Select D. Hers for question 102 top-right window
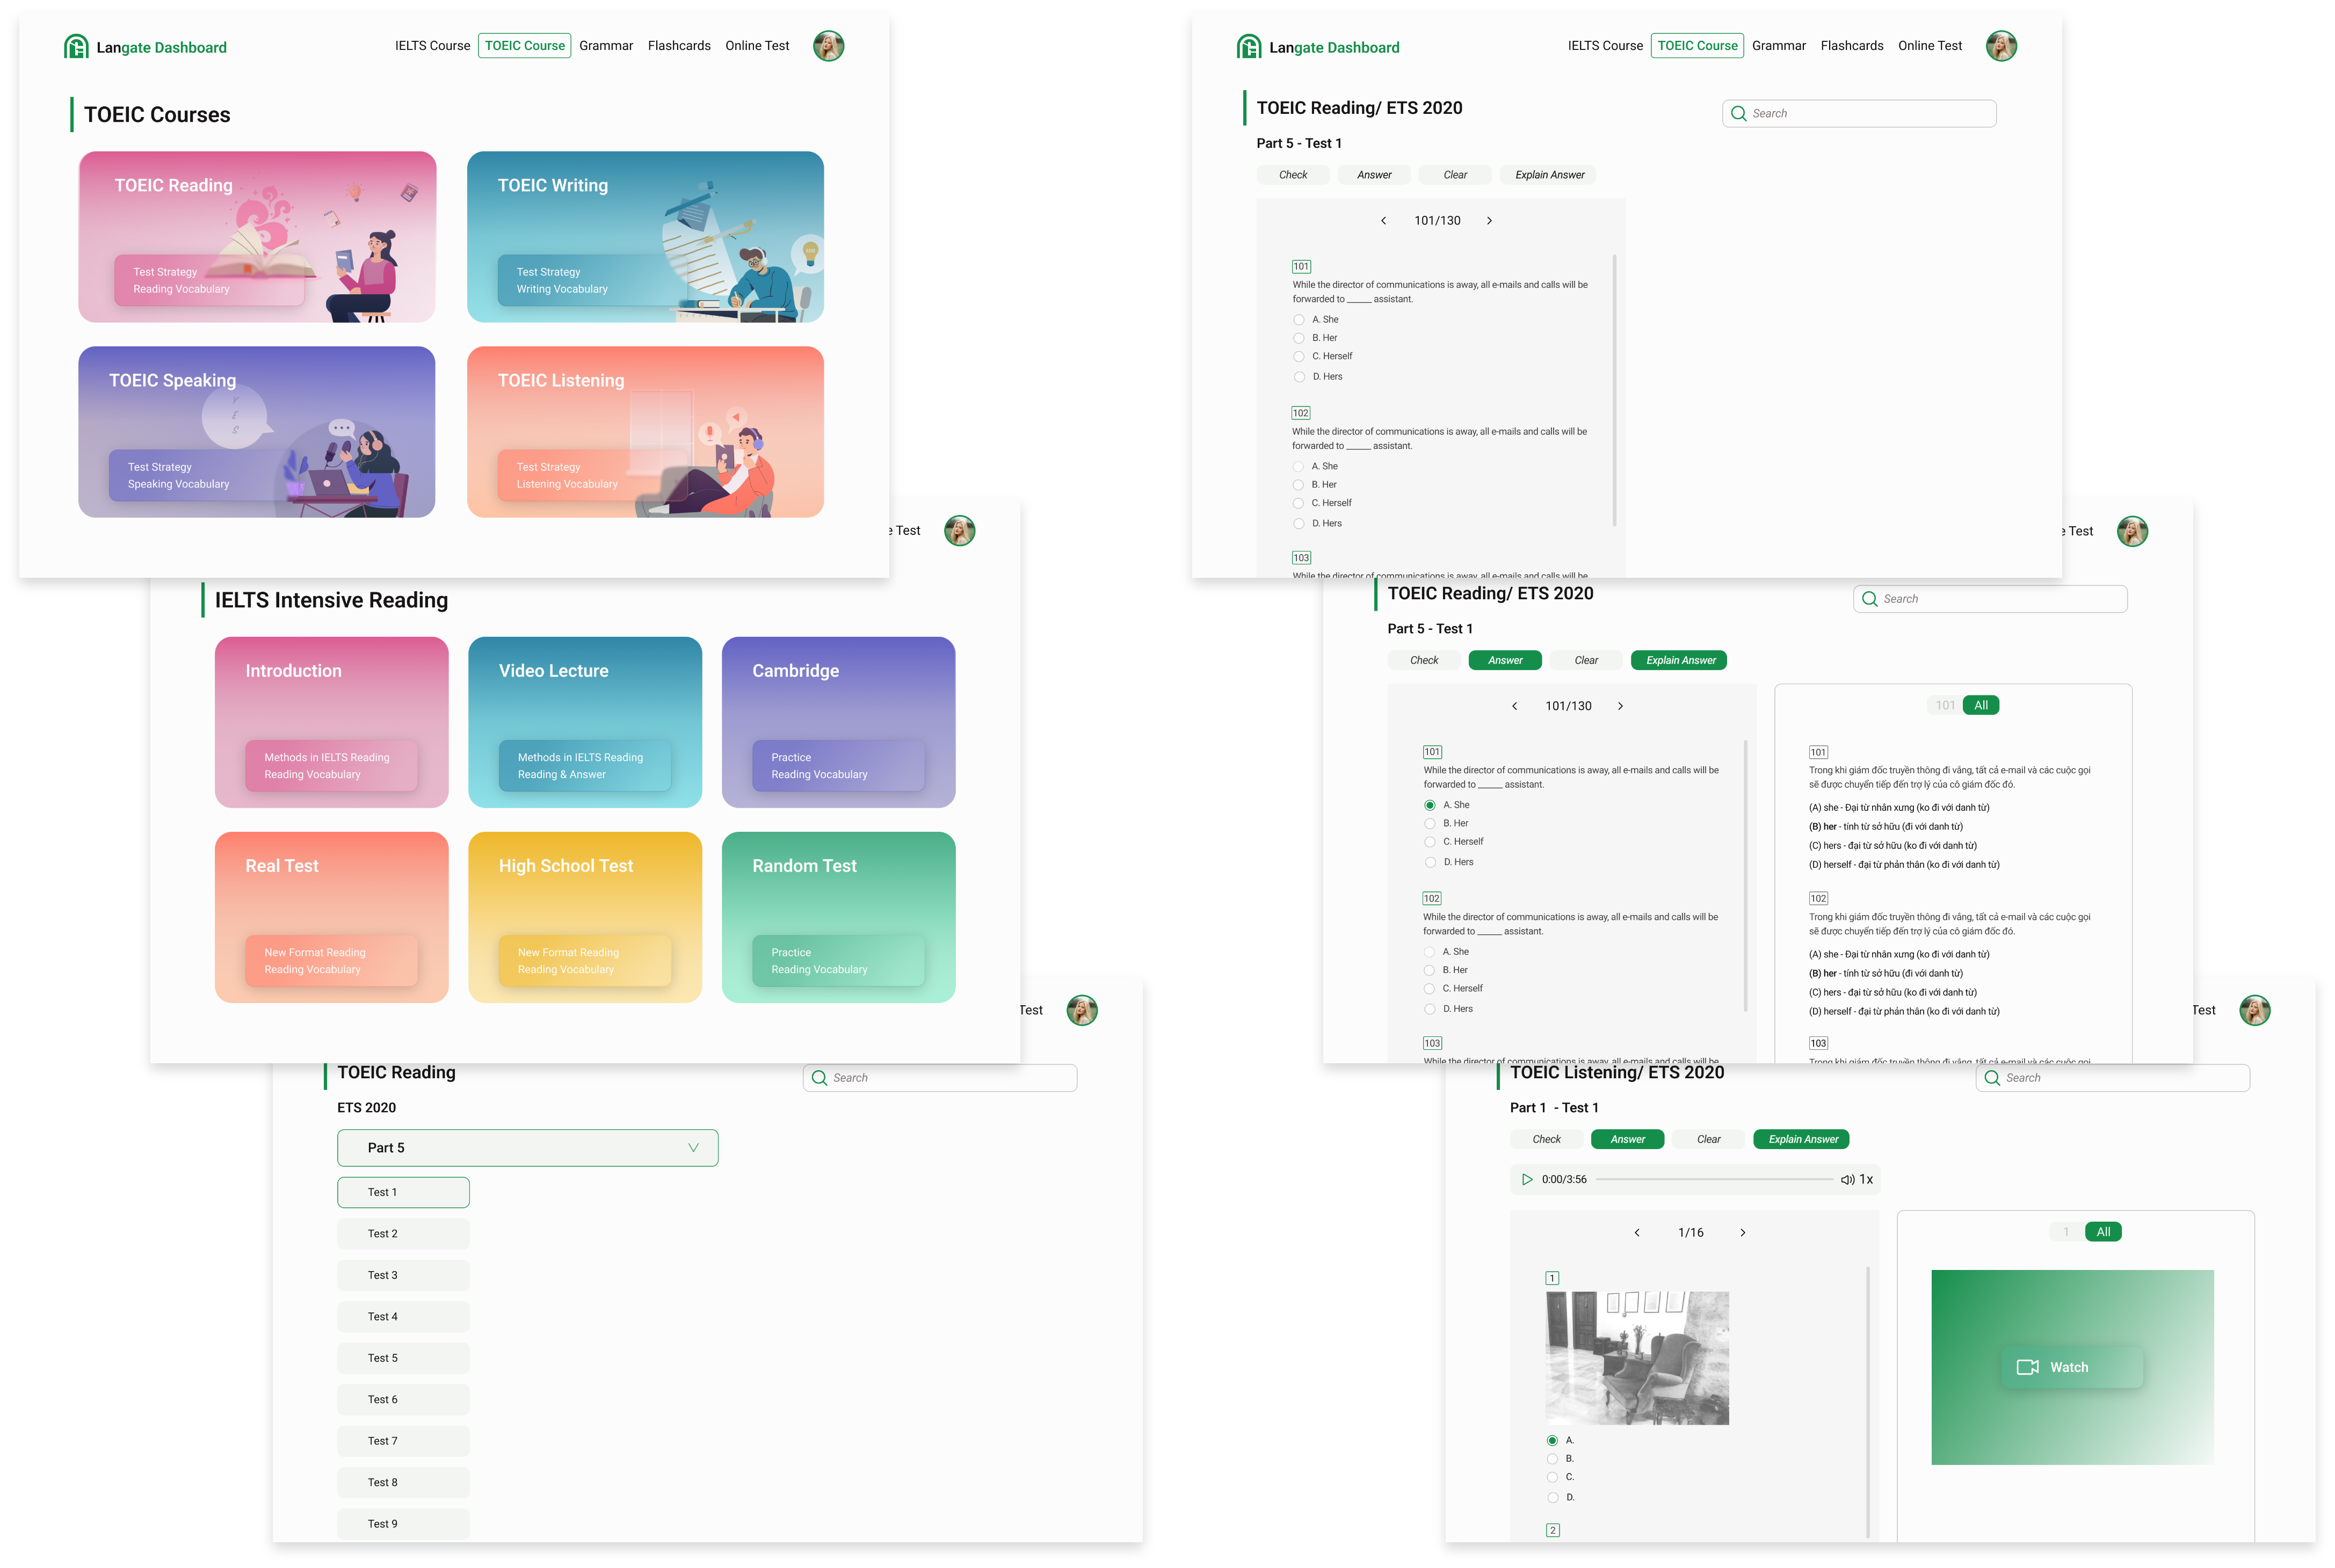Image resolution: width=2335 pixels, height=1568 pixels. [1298, 524]
